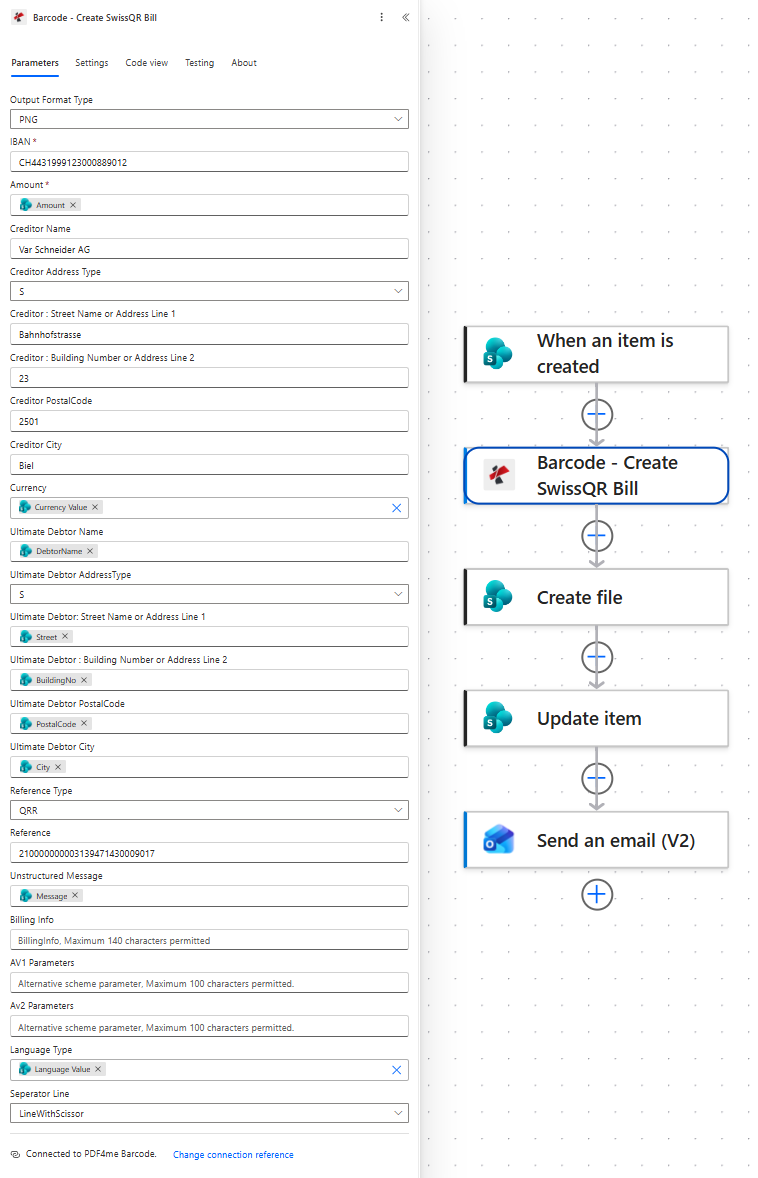Click the IBAN input field
The image size is (758, 1178).
pyautogui.click(x=209, y=162)
